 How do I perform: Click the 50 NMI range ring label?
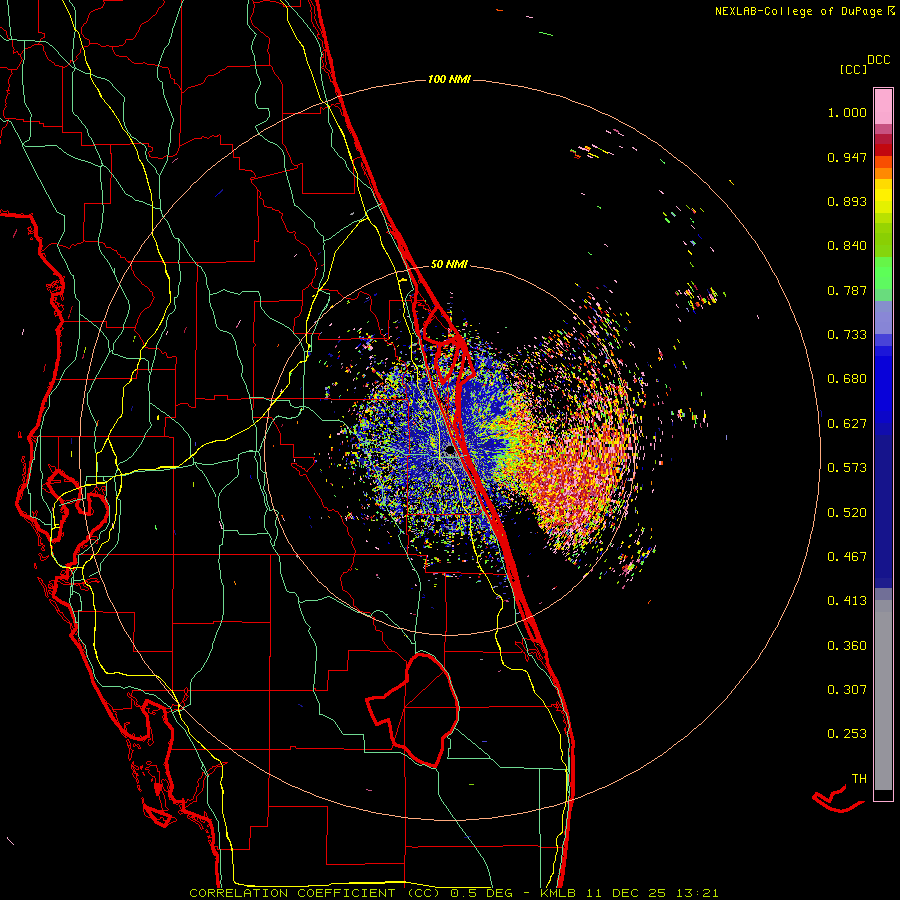tap(449, 264)
